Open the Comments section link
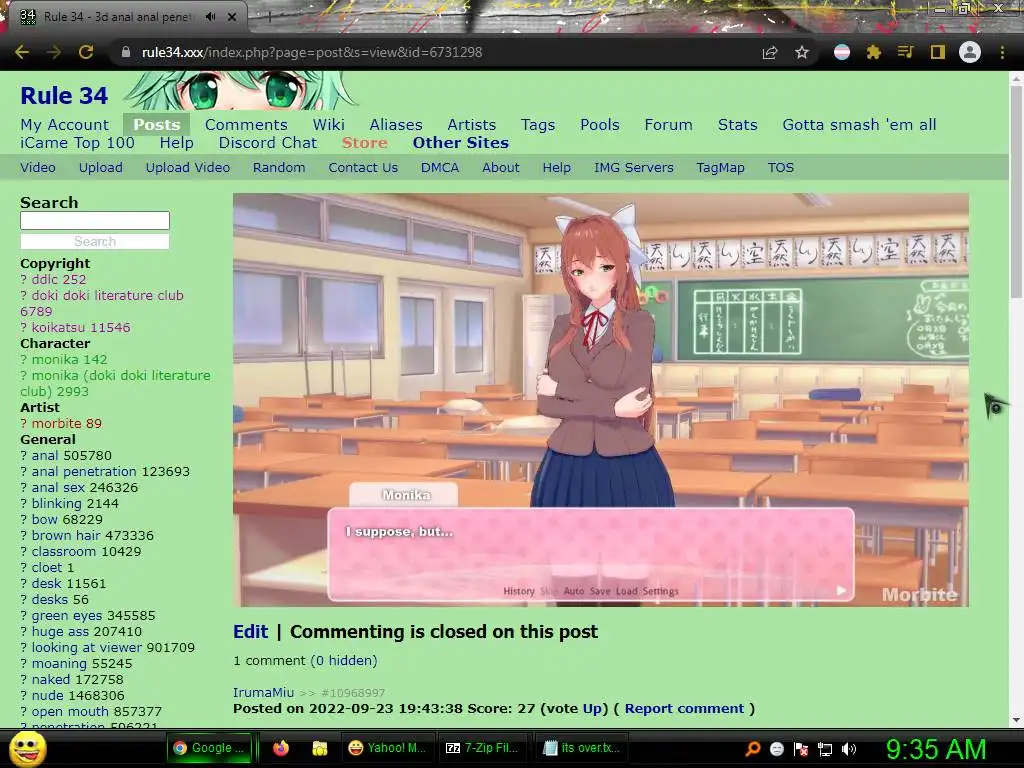The image size is (1024, 768). (246, 125)
